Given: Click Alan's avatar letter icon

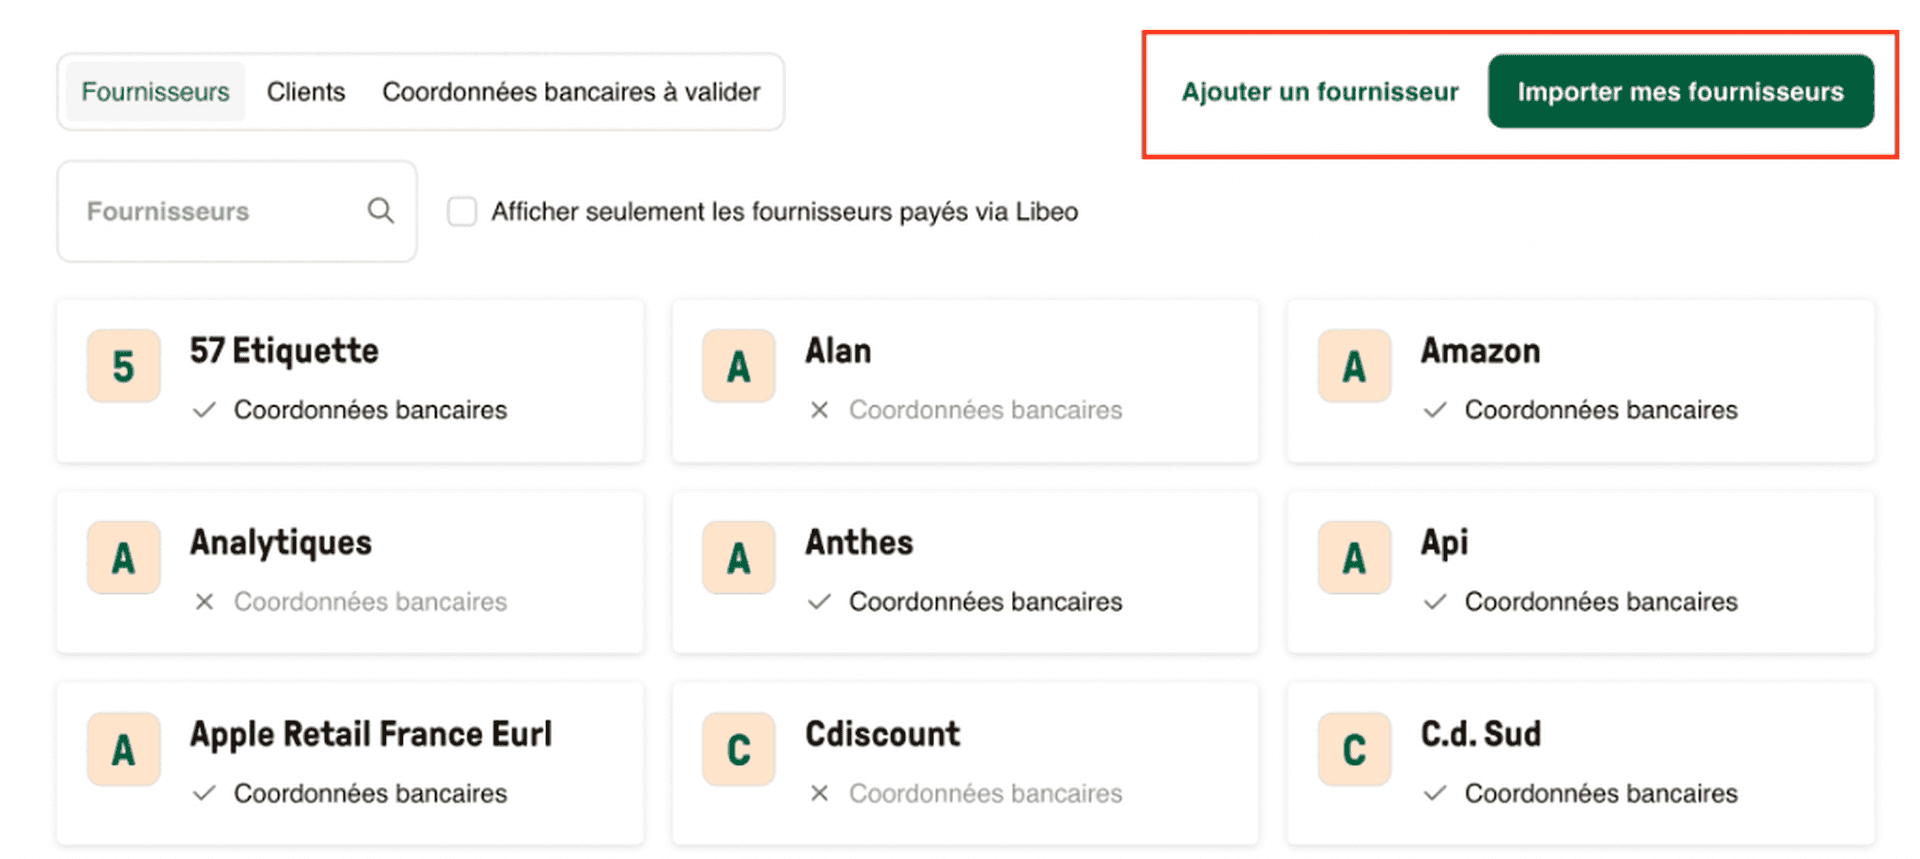Looking at the screenshot, I should point(738,366).
